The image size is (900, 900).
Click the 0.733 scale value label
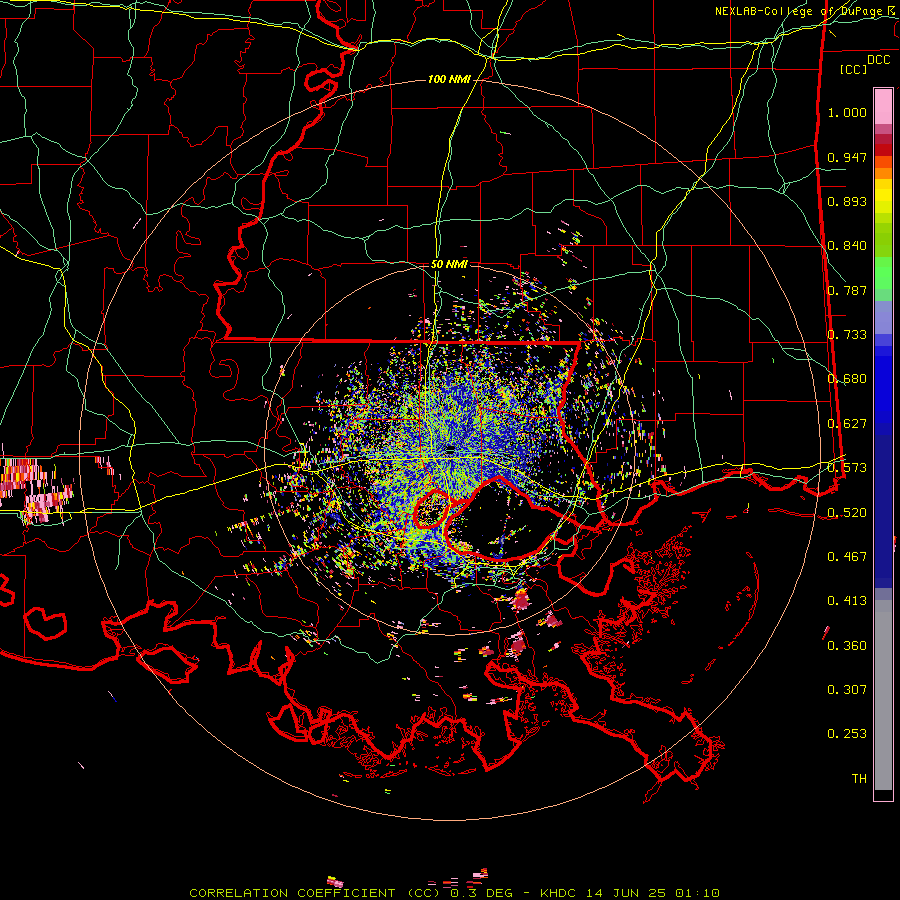pos(847,335)
